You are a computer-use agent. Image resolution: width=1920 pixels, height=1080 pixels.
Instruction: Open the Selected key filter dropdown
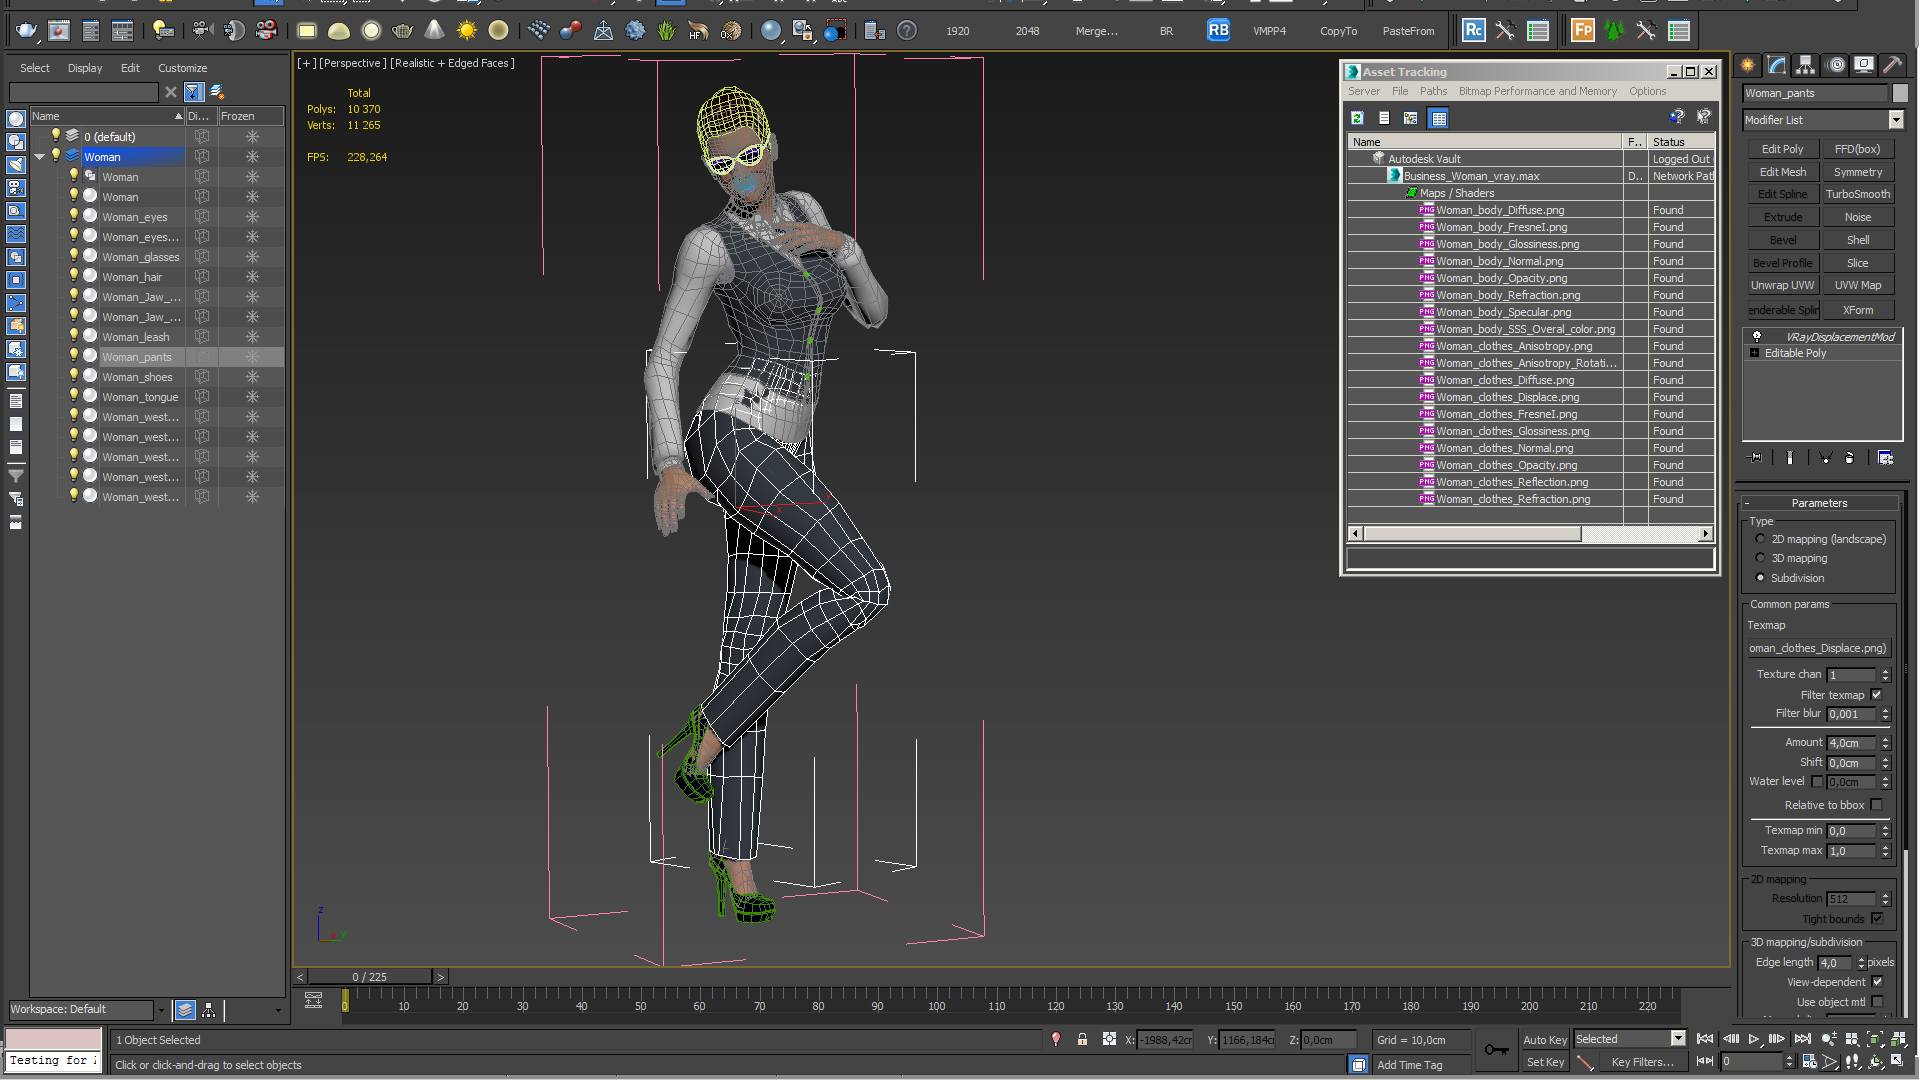pos(1678,1039)
